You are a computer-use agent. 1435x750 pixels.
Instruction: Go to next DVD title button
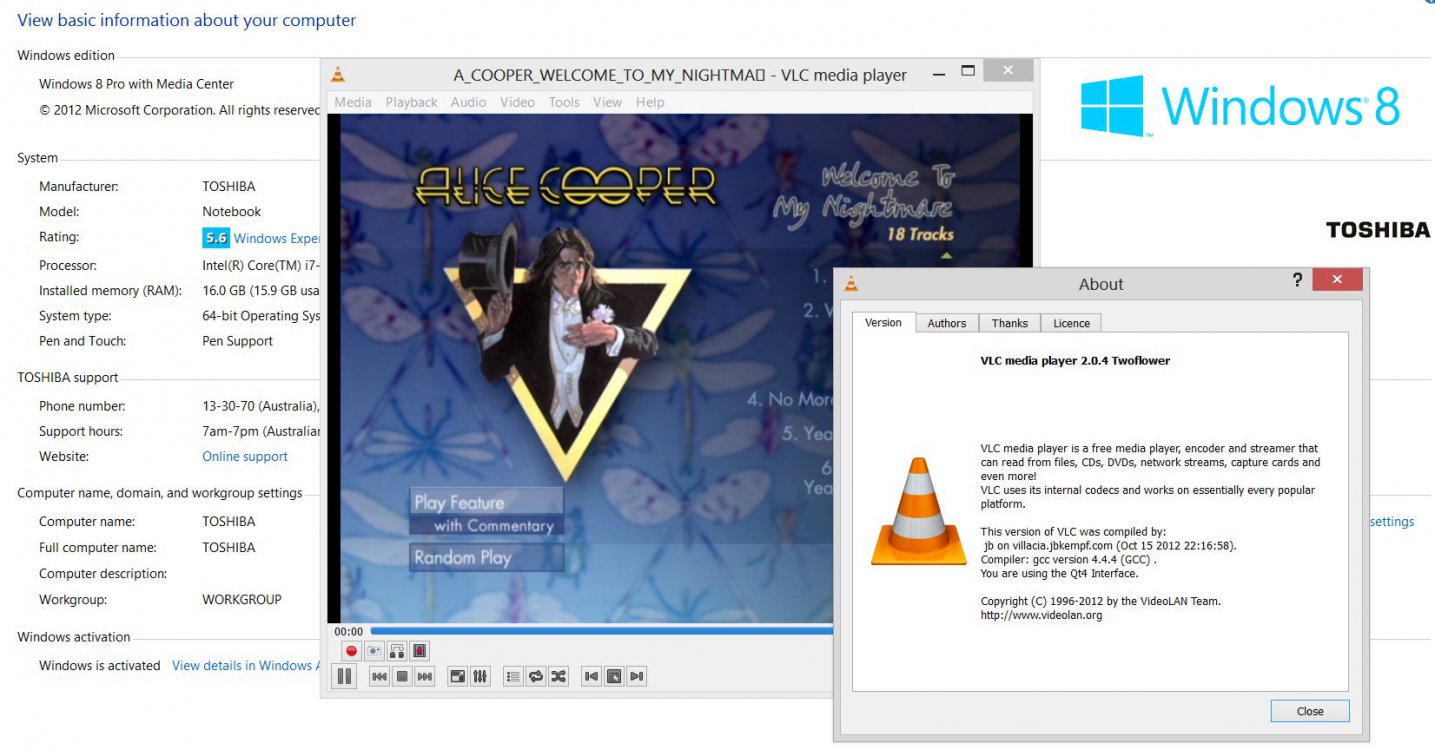[x=637, y=677]
